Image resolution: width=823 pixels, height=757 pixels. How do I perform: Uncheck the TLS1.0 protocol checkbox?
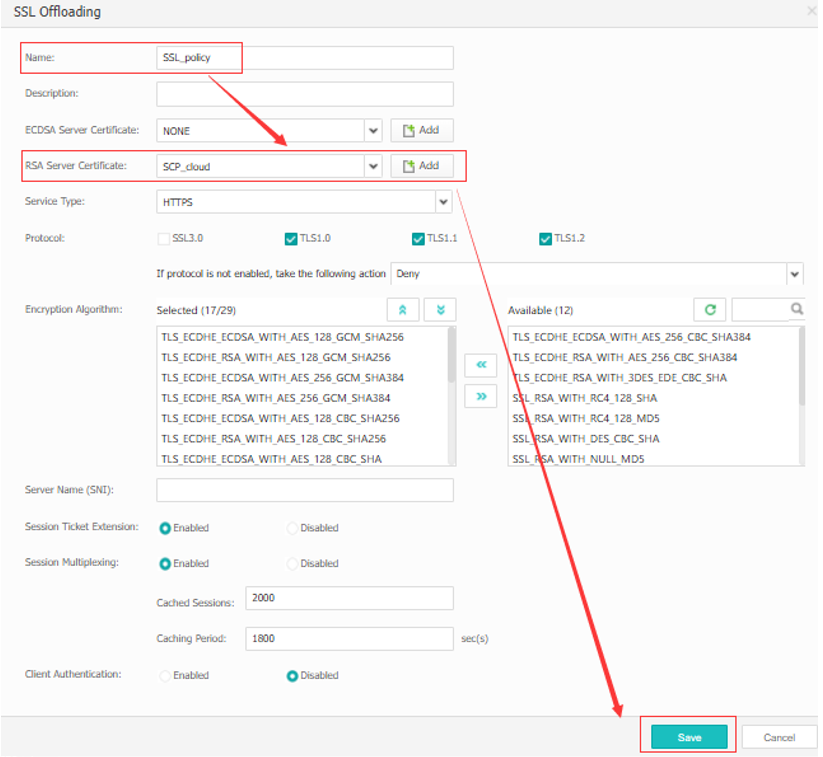pos(291,239)
